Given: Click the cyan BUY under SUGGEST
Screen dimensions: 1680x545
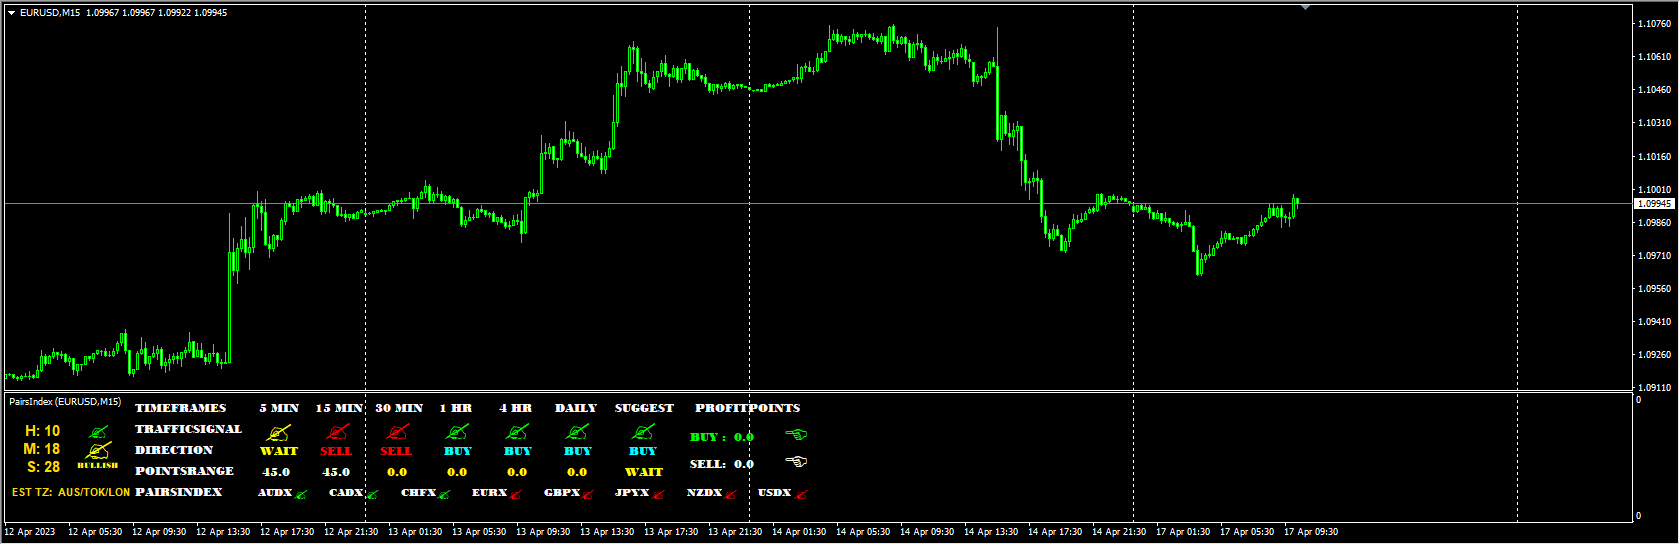Looking at the screenshot, I should coord(643,451).
